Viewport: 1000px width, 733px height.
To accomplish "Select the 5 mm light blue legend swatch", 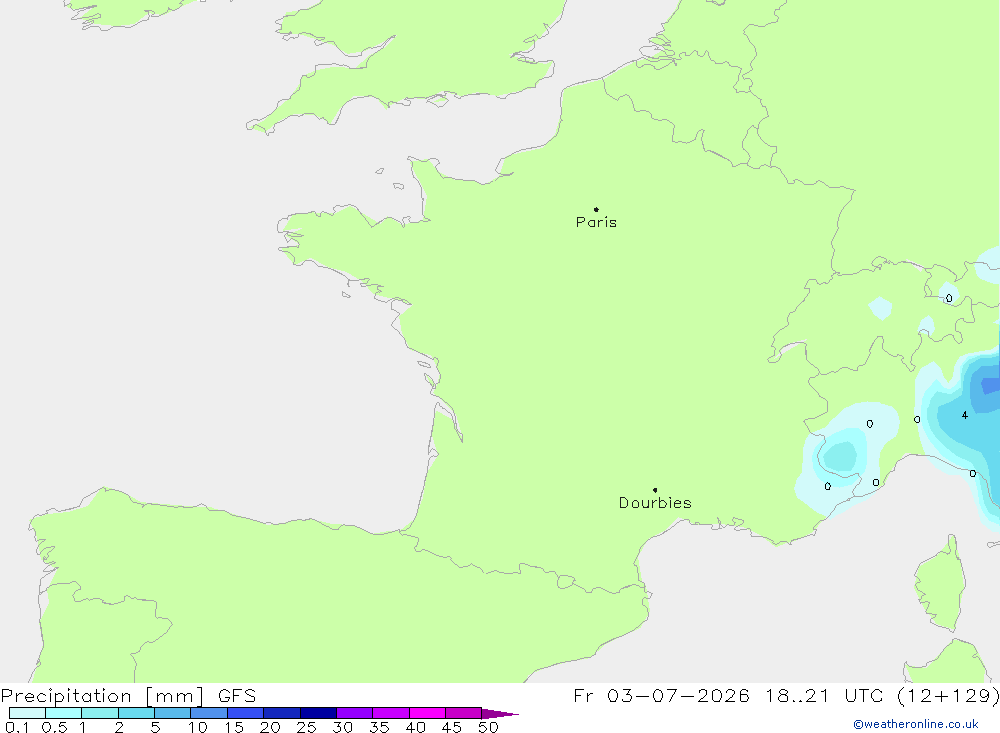I will click(172, 713).
